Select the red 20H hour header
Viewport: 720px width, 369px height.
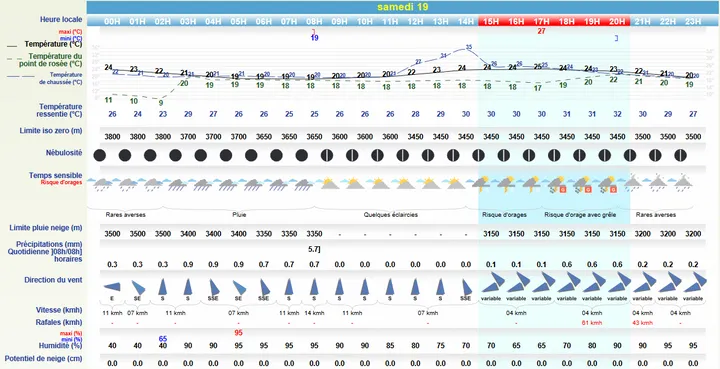pyautogui.click(x=617, y=21)
